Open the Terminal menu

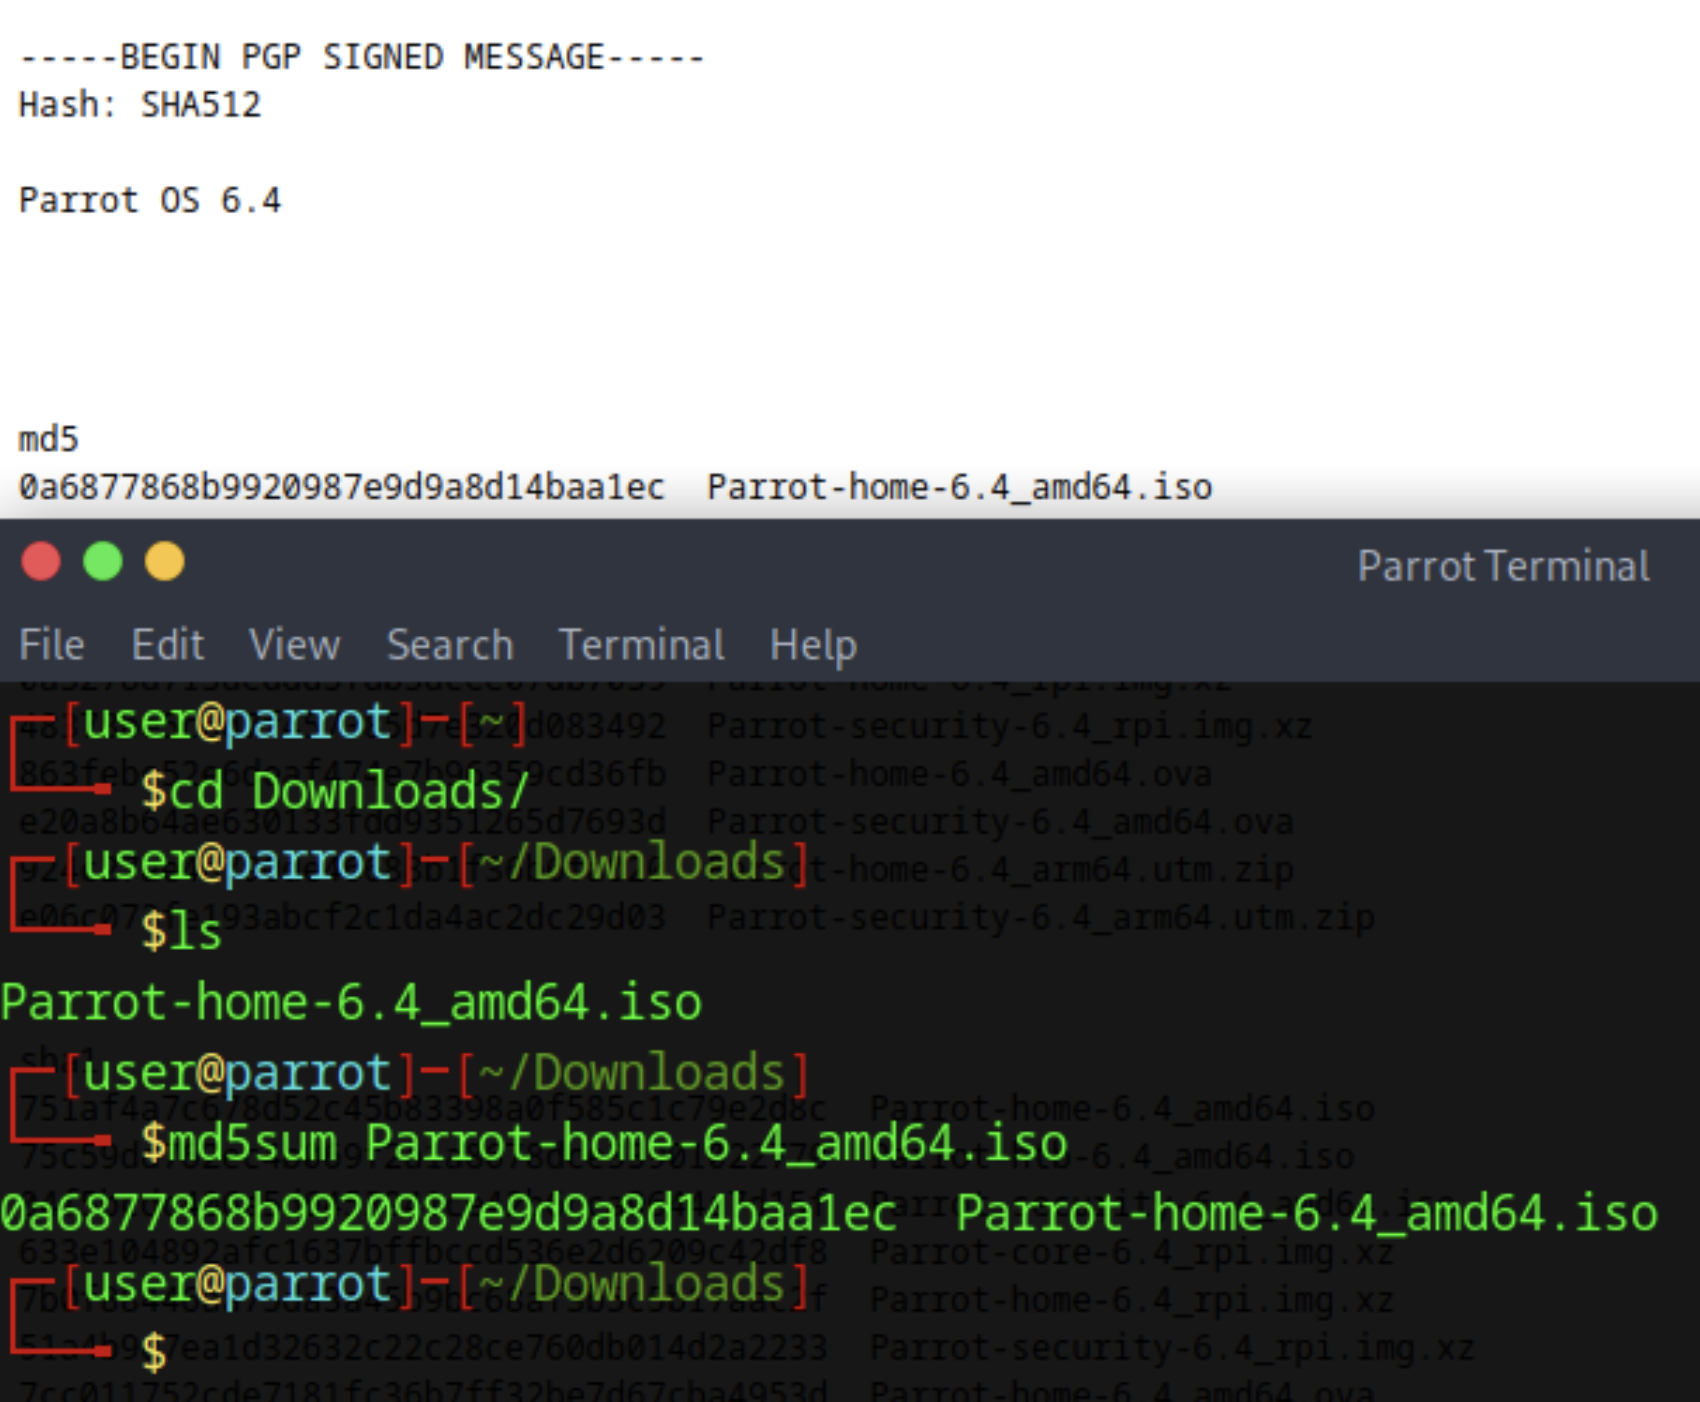[x=641, y=645]
